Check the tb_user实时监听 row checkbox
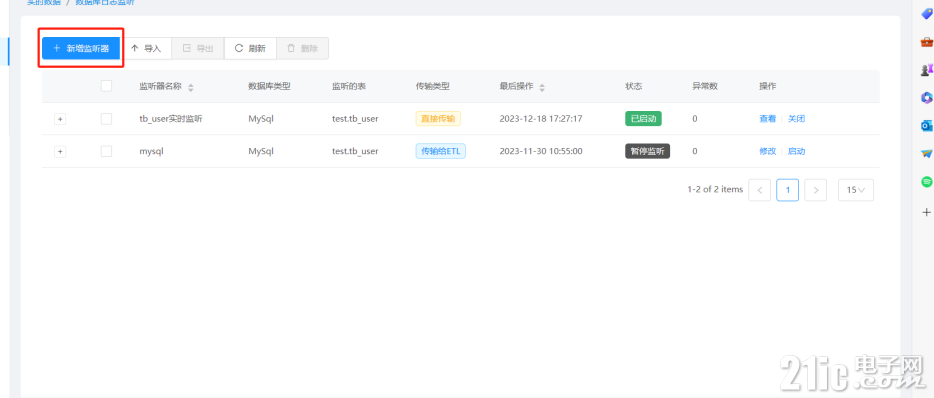 (x=106, y=119)
